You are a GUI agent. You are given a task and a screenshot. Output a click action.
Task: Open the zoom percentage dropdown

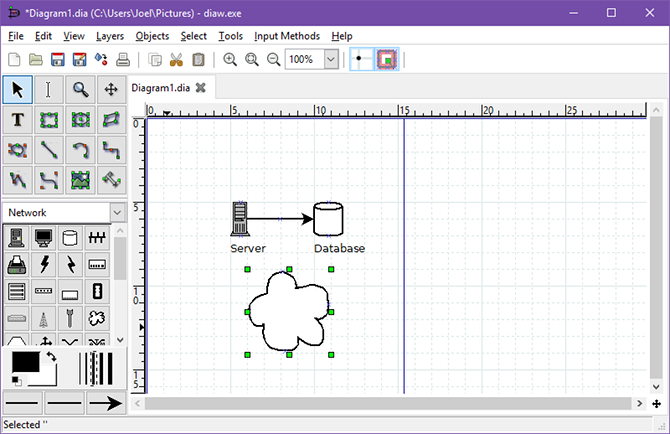click(x=331, y=60)
